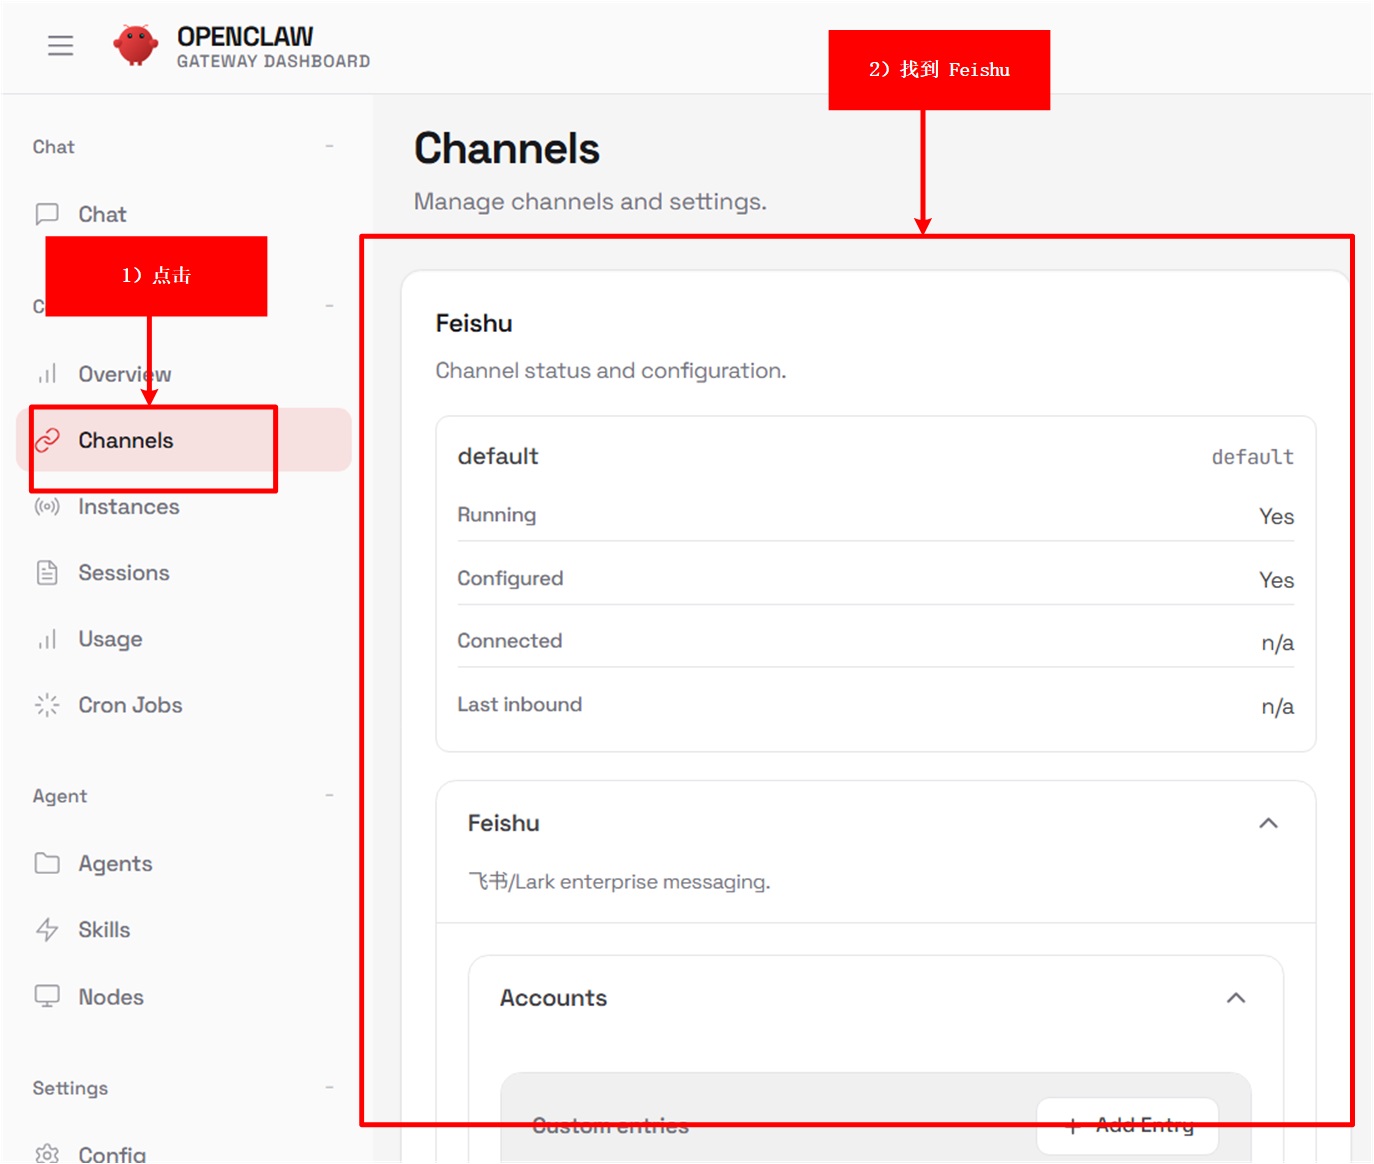
Task: Open Config under Settings
Action: [x=112, y=1154]
